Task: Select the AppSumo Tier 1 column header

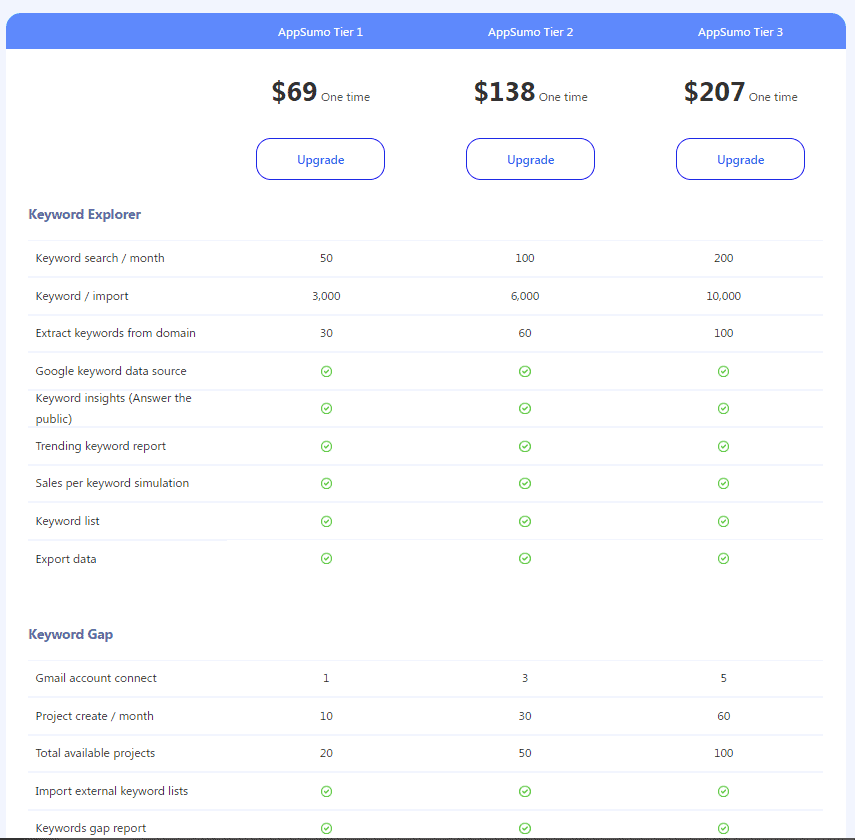Action: point(320,31)
